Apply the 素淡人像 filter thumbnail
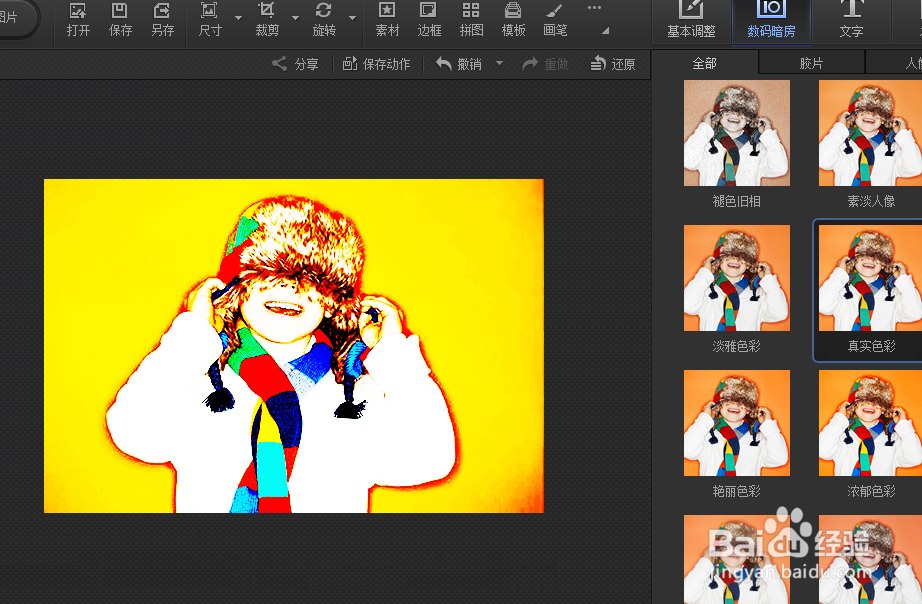This screenshot has height=604, width=922. tap(870, 133)
